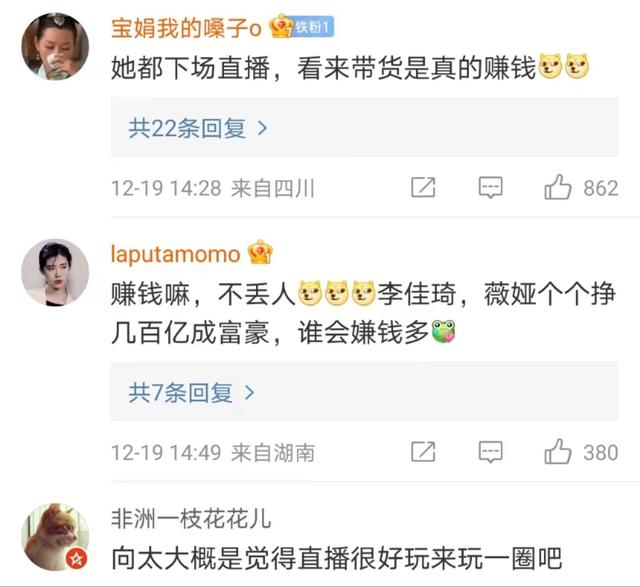Tap the chevron arrow after 共22条回复
Image resolution: width=640 pixels, height=587 pixels.
point(263,129)
